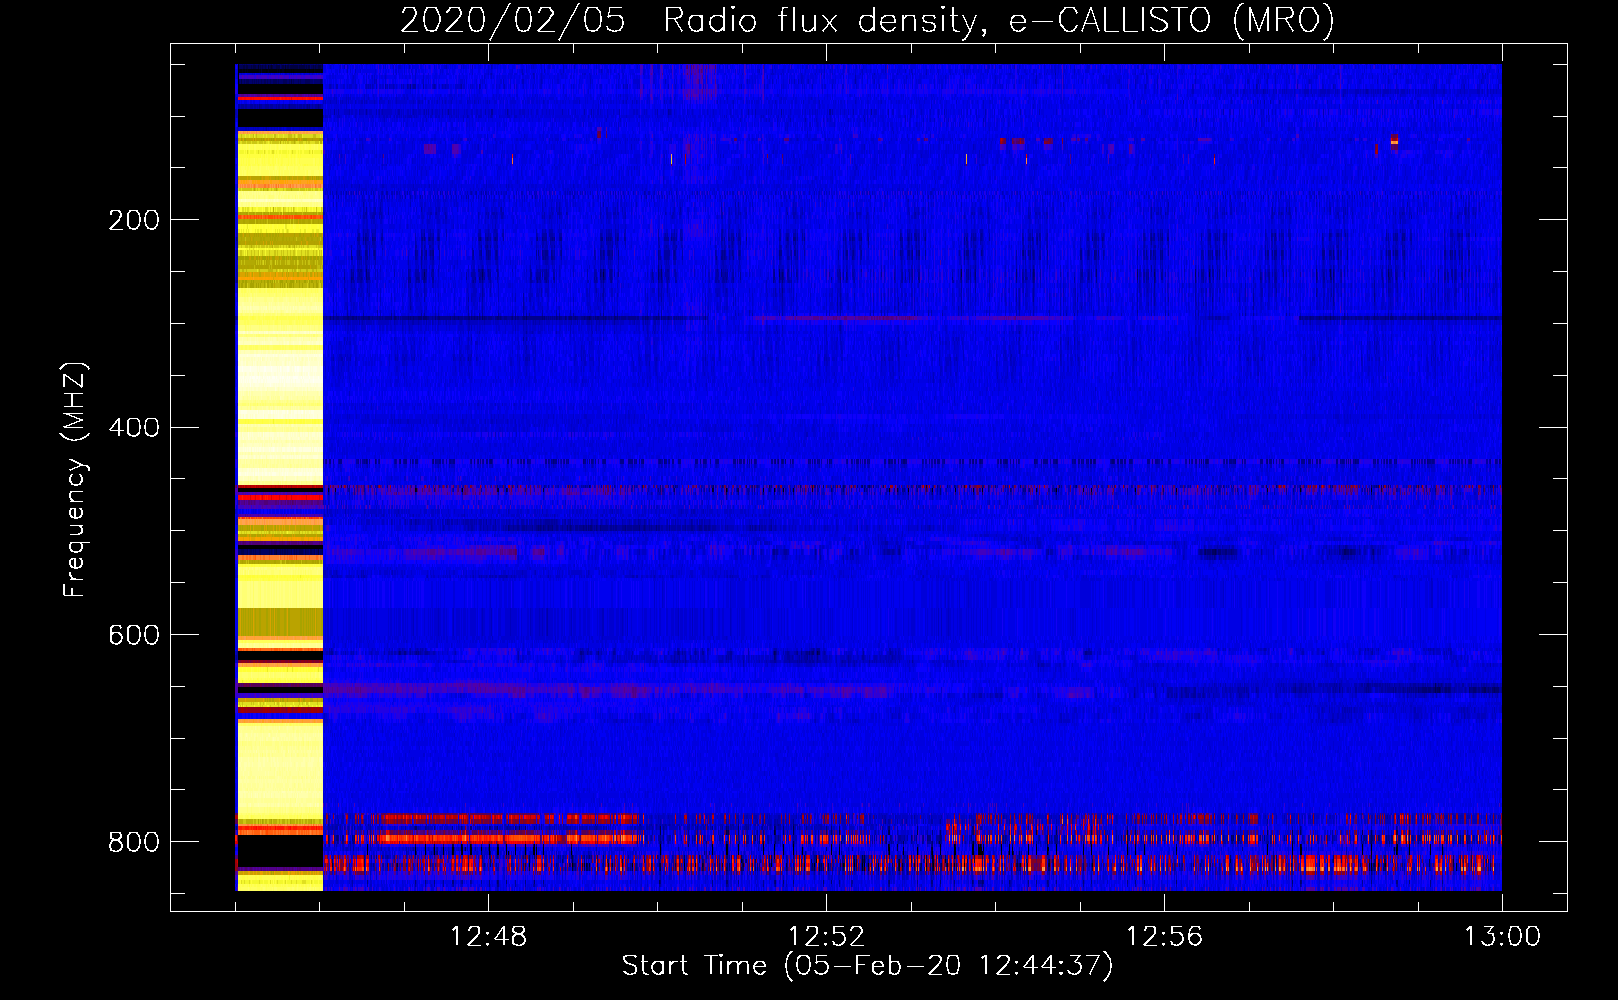Click the 12:52 time tick label
This screenshot has height=1000, width=1618.
826,937
